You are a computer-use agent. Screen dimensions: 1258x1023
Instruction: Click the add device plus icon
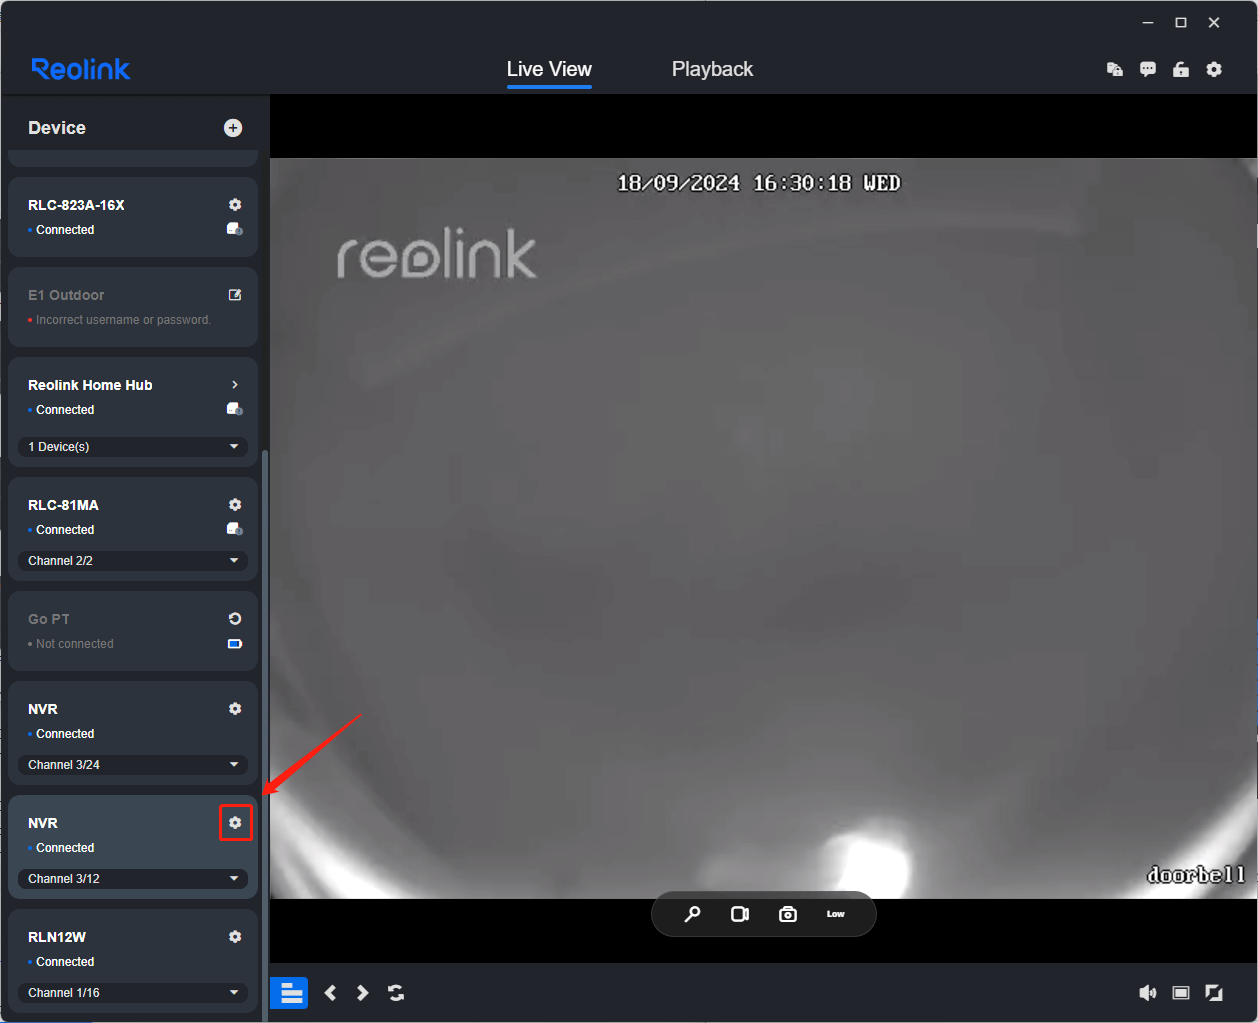click(233, 128)
